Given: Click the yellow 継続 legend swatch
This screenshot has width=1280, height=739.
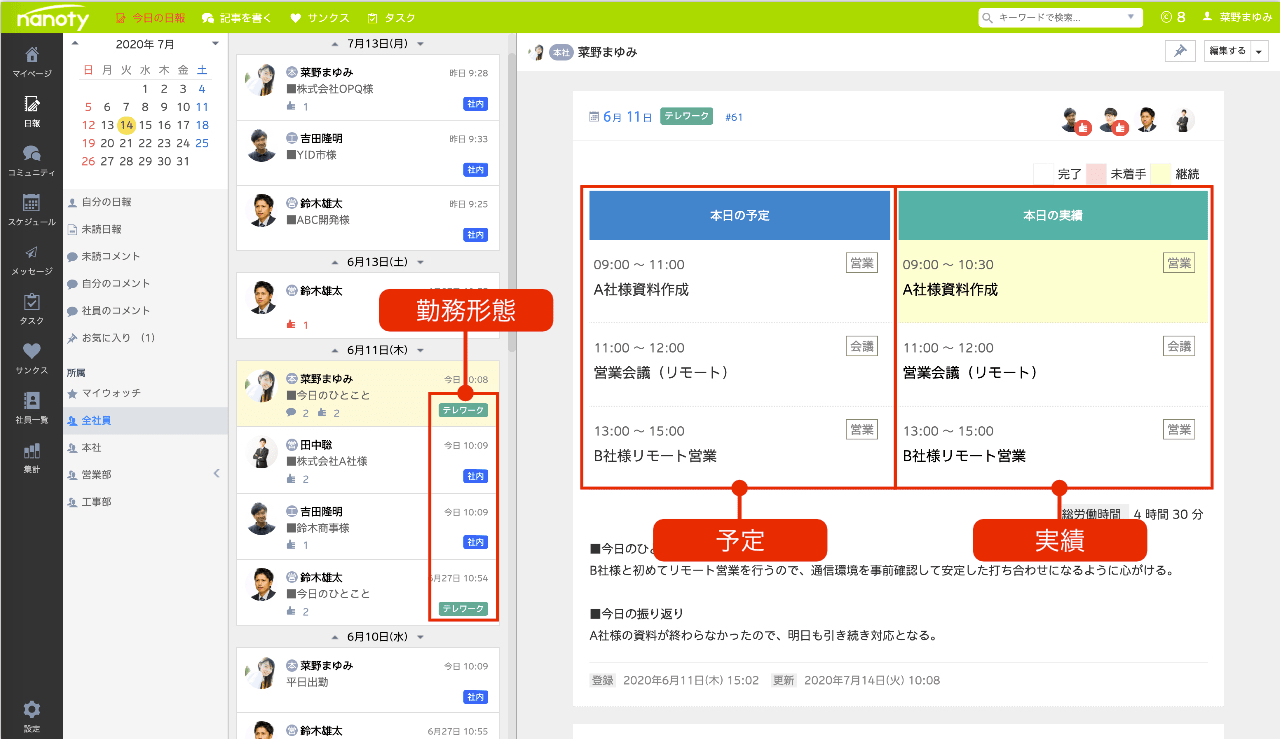Looking at the screenshot, I should click(x=1160, y=173).
